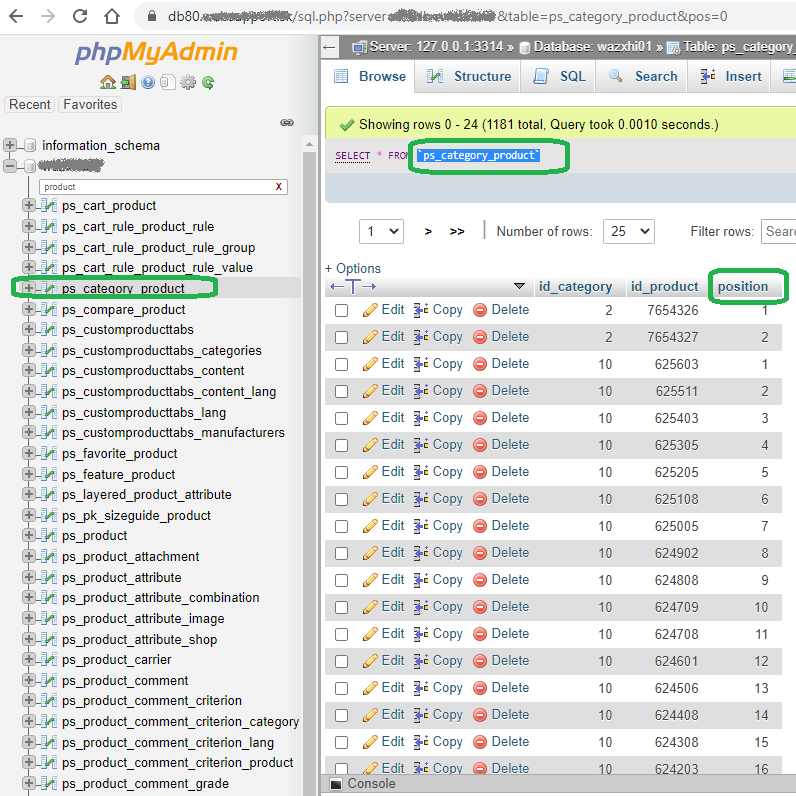Click pencil Edit icon for product 7654326
Screen dimensions: 796x796
coord(370,310)
